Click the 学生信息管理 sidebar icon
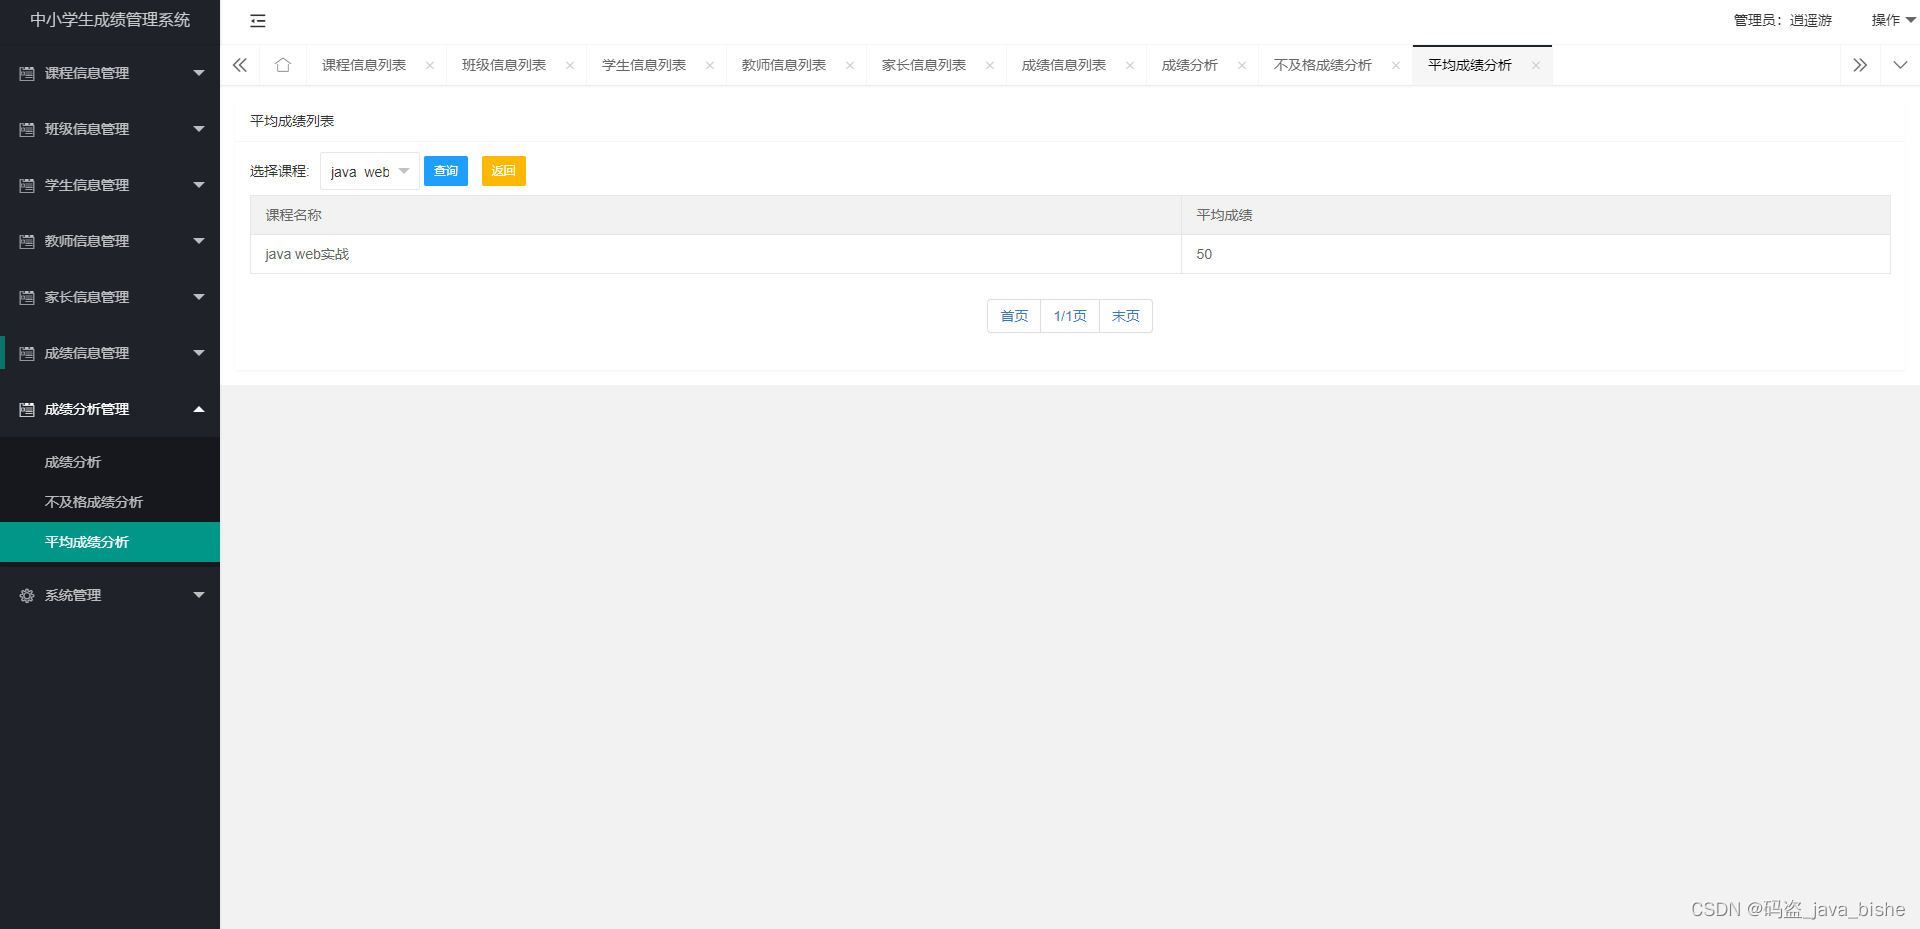 (x=27, y=185)
